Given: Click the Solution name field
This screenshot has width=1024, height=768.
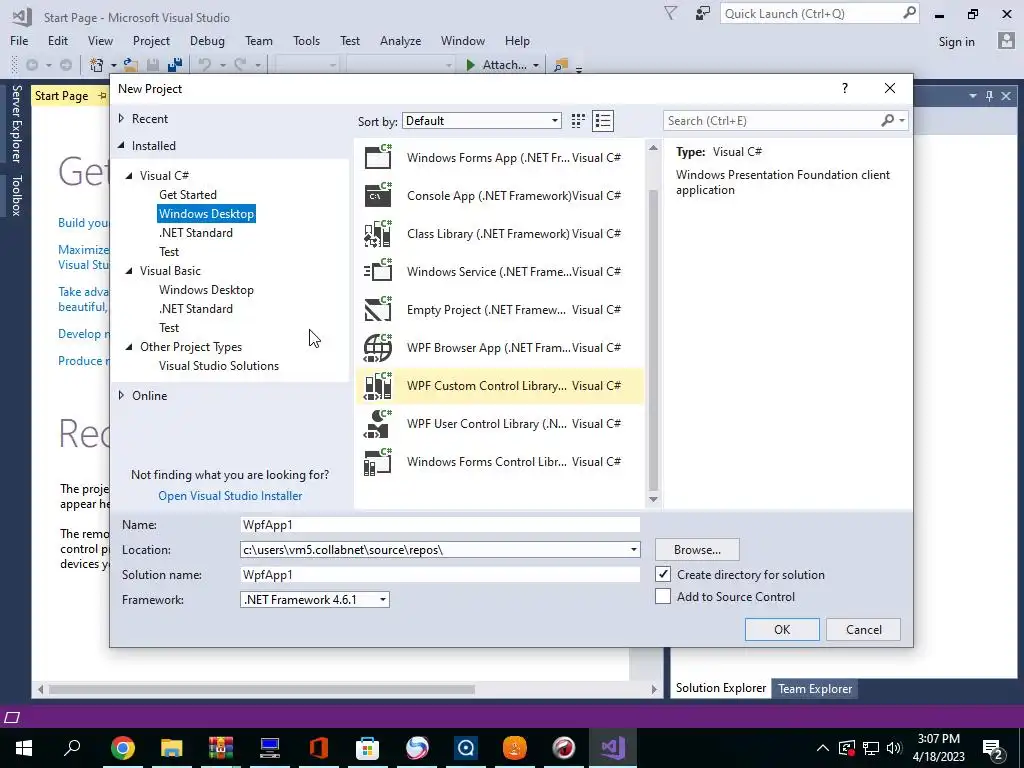Looking at the screenshot, I should 440,575.
